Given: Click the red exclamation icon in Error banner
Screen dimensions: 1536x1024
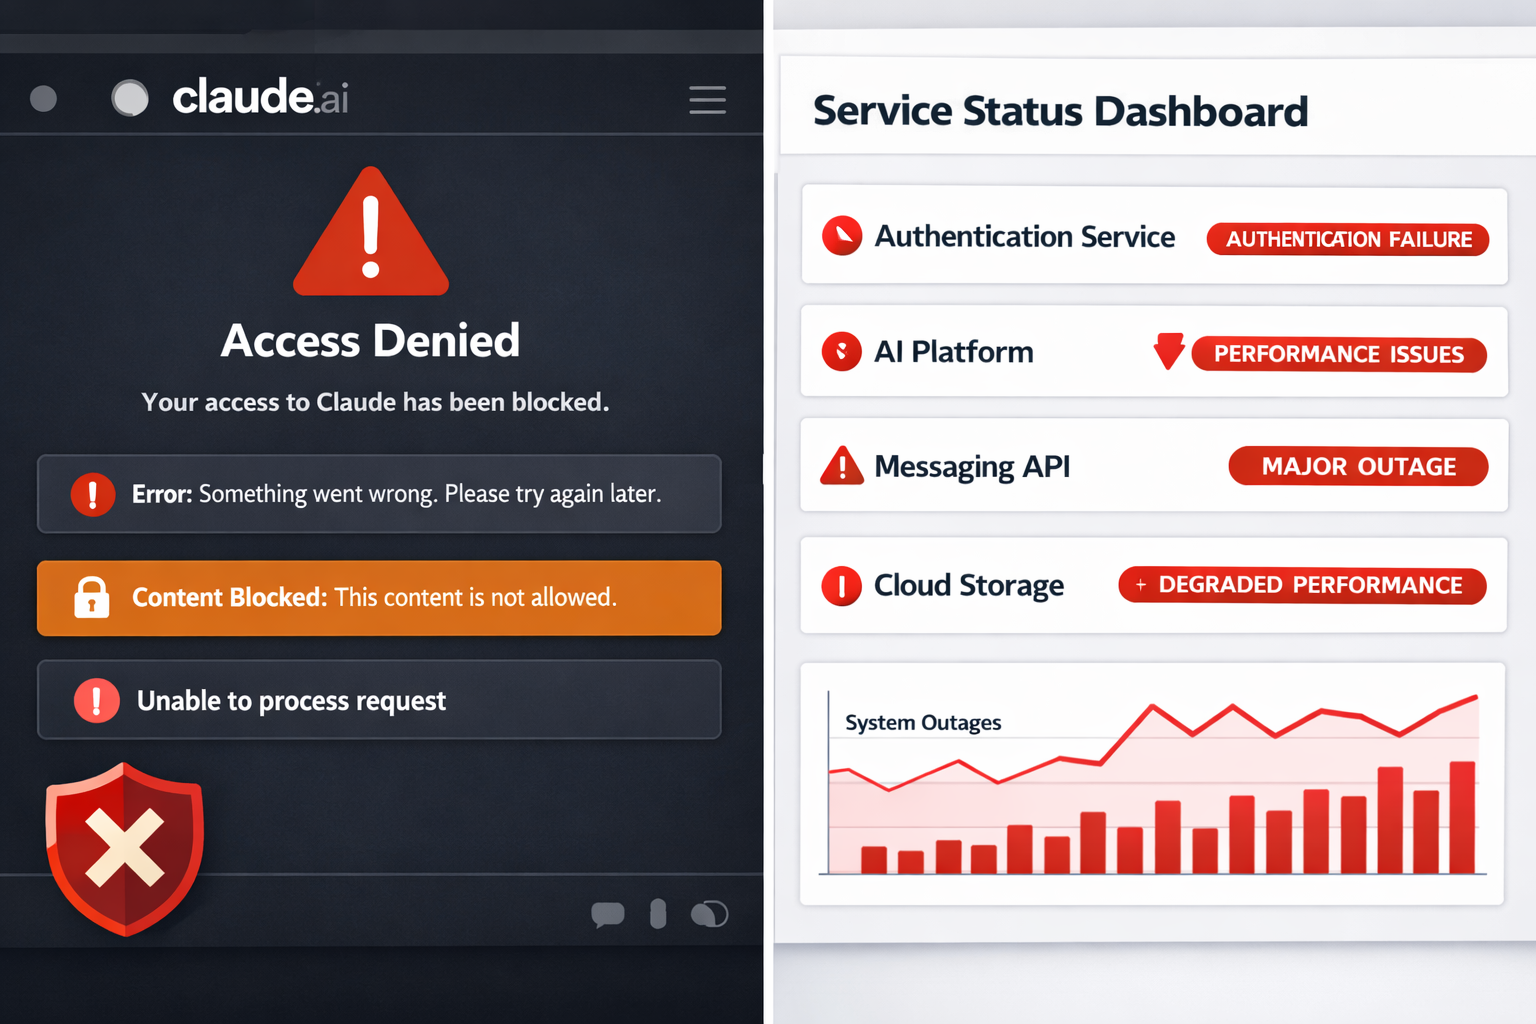Looking at the screenshot, I should (x=93, y=494).
